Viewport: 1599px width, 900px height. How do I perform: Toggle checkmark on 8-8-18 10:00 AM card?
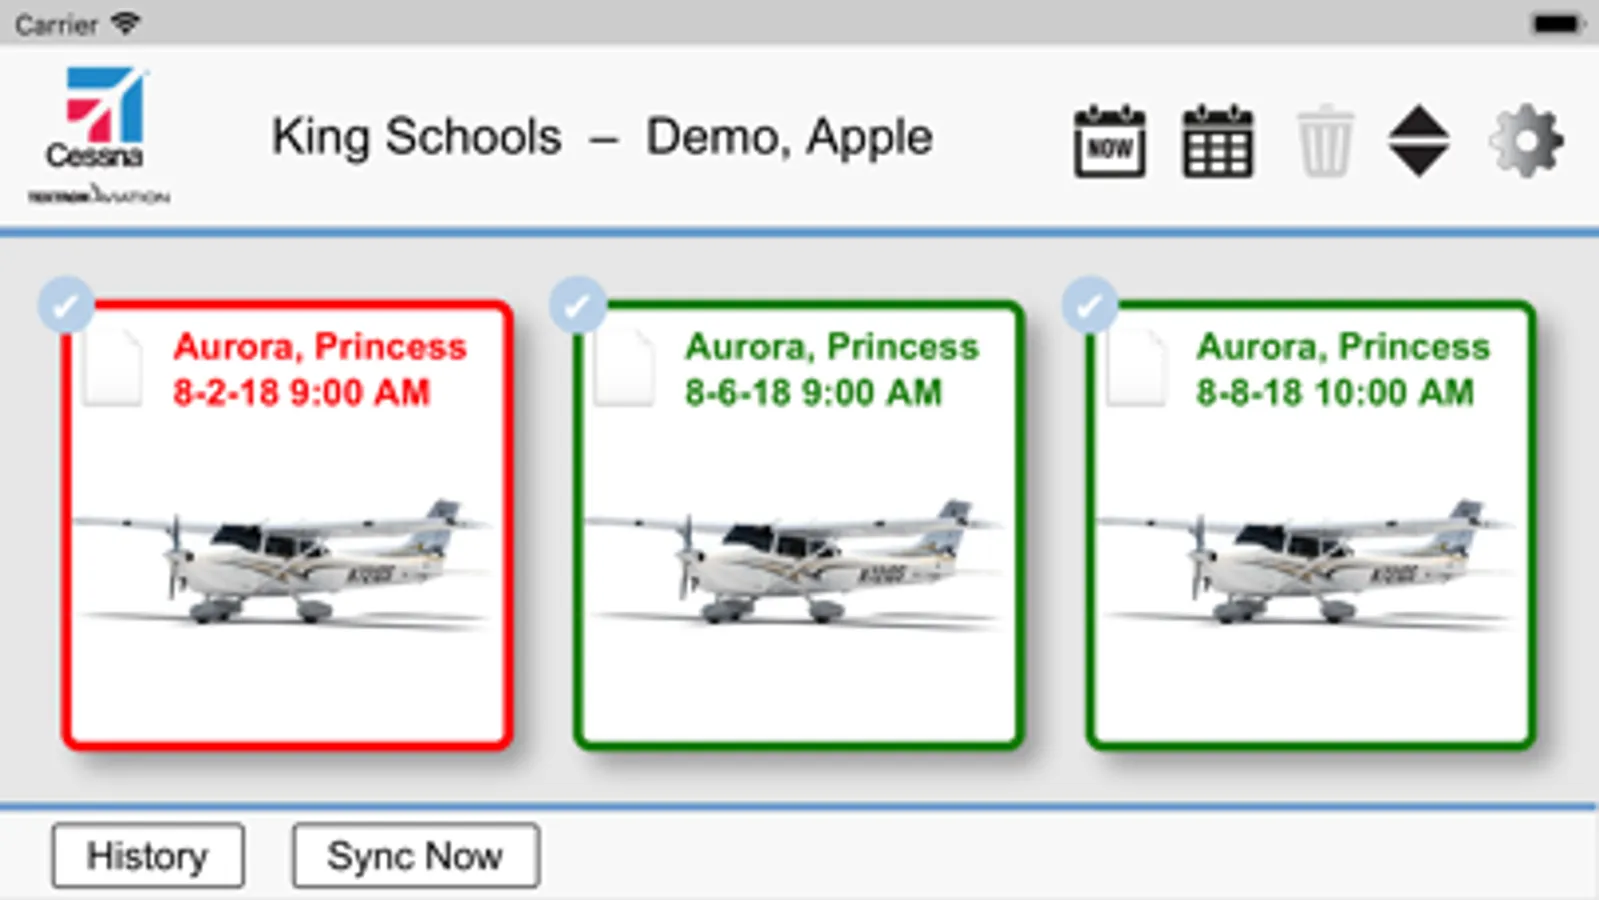coord(1090,305)
